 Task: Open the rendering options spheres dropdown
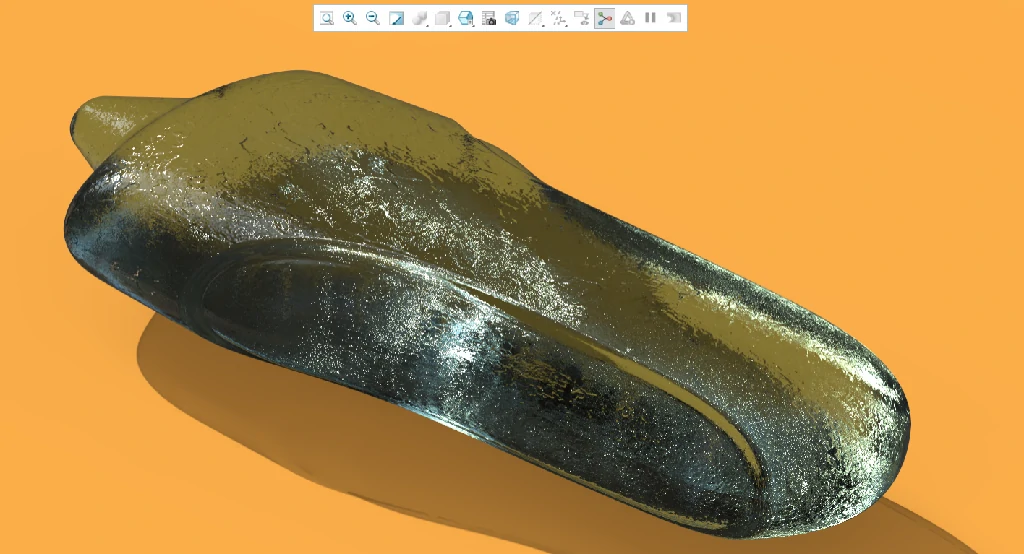pyautogui.click(x=420, y=18)
